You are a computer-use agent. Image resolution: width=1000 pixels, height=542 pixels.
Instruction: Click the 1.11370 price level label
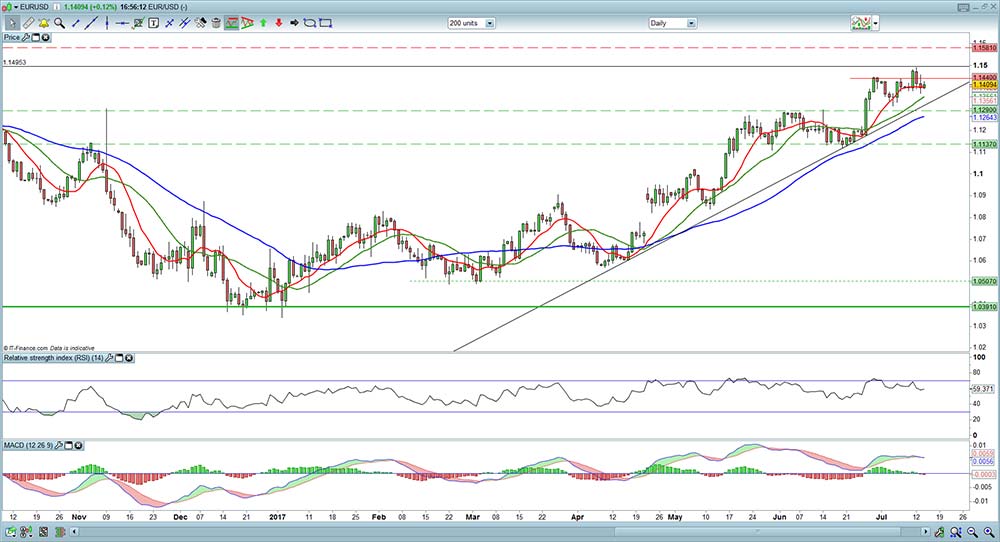pos(985,144)
